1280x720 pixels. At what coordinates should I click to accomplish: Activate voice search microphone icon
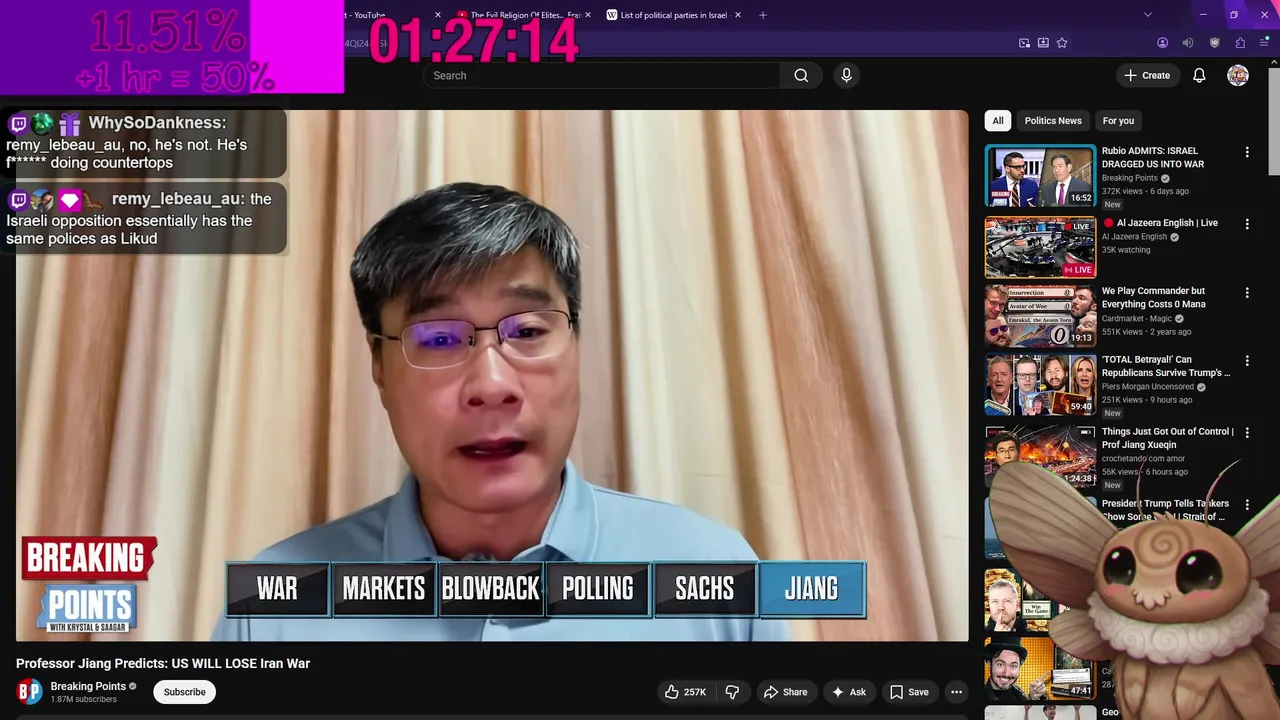click(x=847, y=75)
